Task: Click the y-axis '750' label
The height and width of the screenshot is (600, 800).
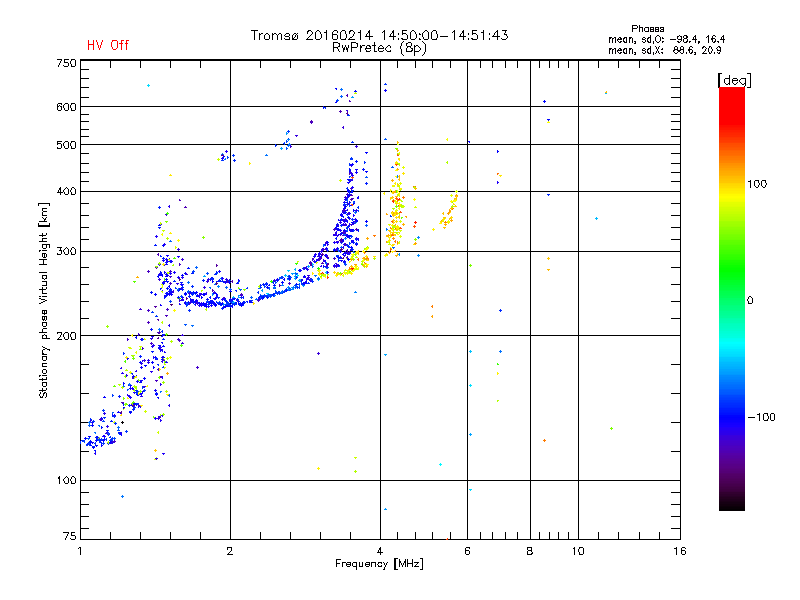Action: (x=66, y=63)
